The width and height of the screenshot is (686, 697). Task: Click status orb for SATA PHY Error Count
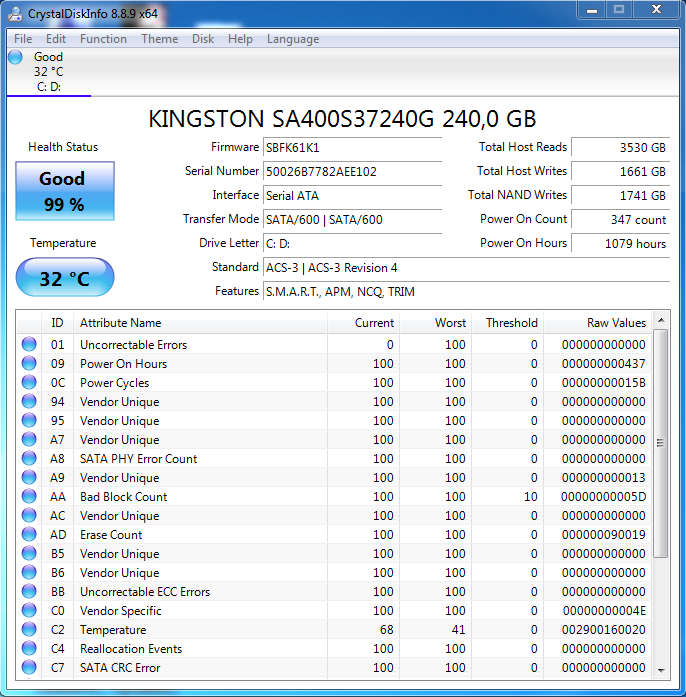[x=29, y=459]
